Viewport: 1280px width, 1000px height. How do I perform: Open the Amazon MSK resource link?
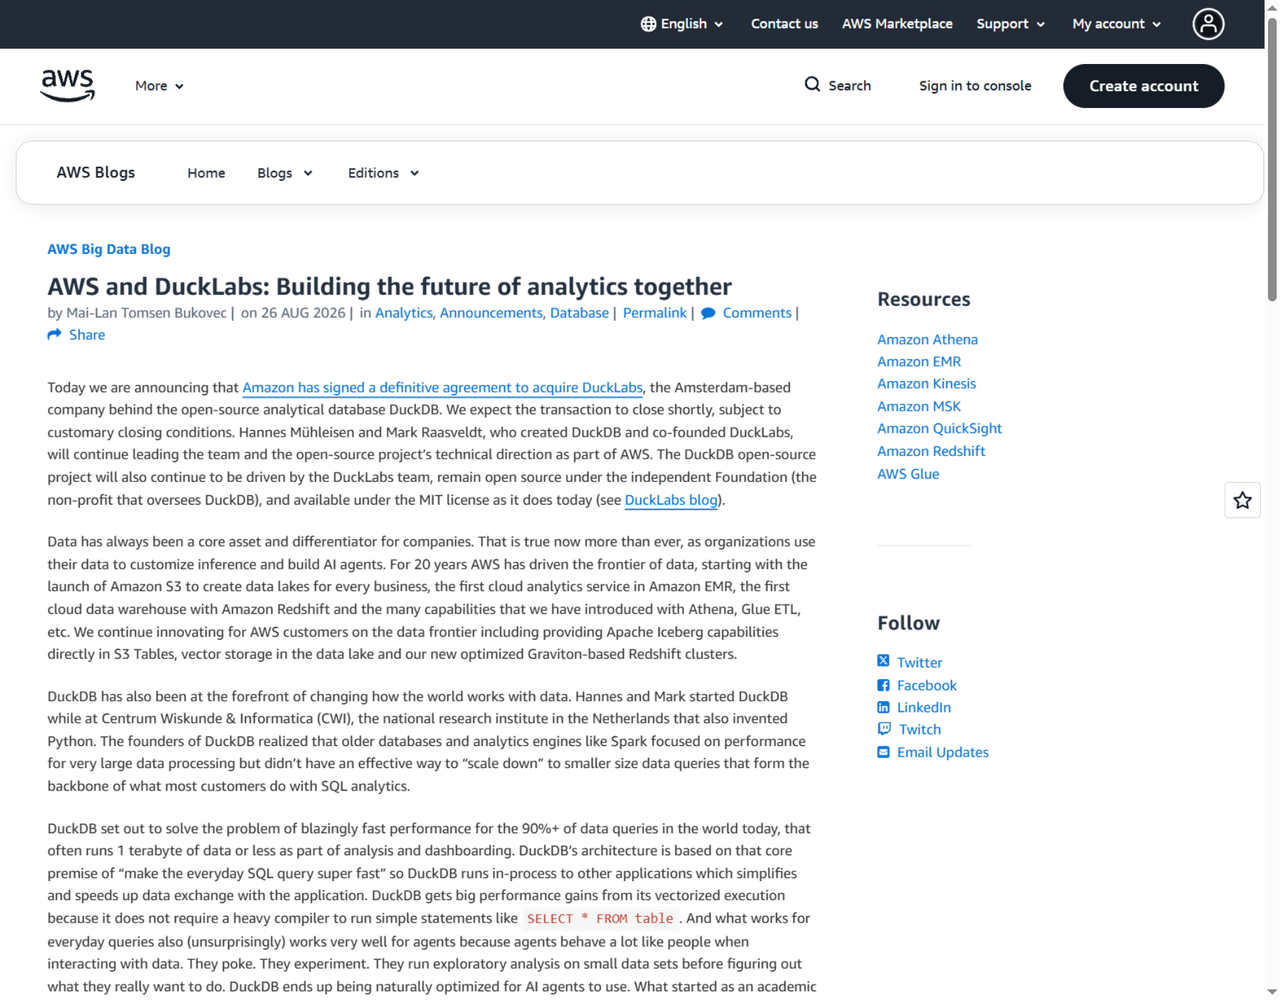pyautogui.click(x=919, y=406)
